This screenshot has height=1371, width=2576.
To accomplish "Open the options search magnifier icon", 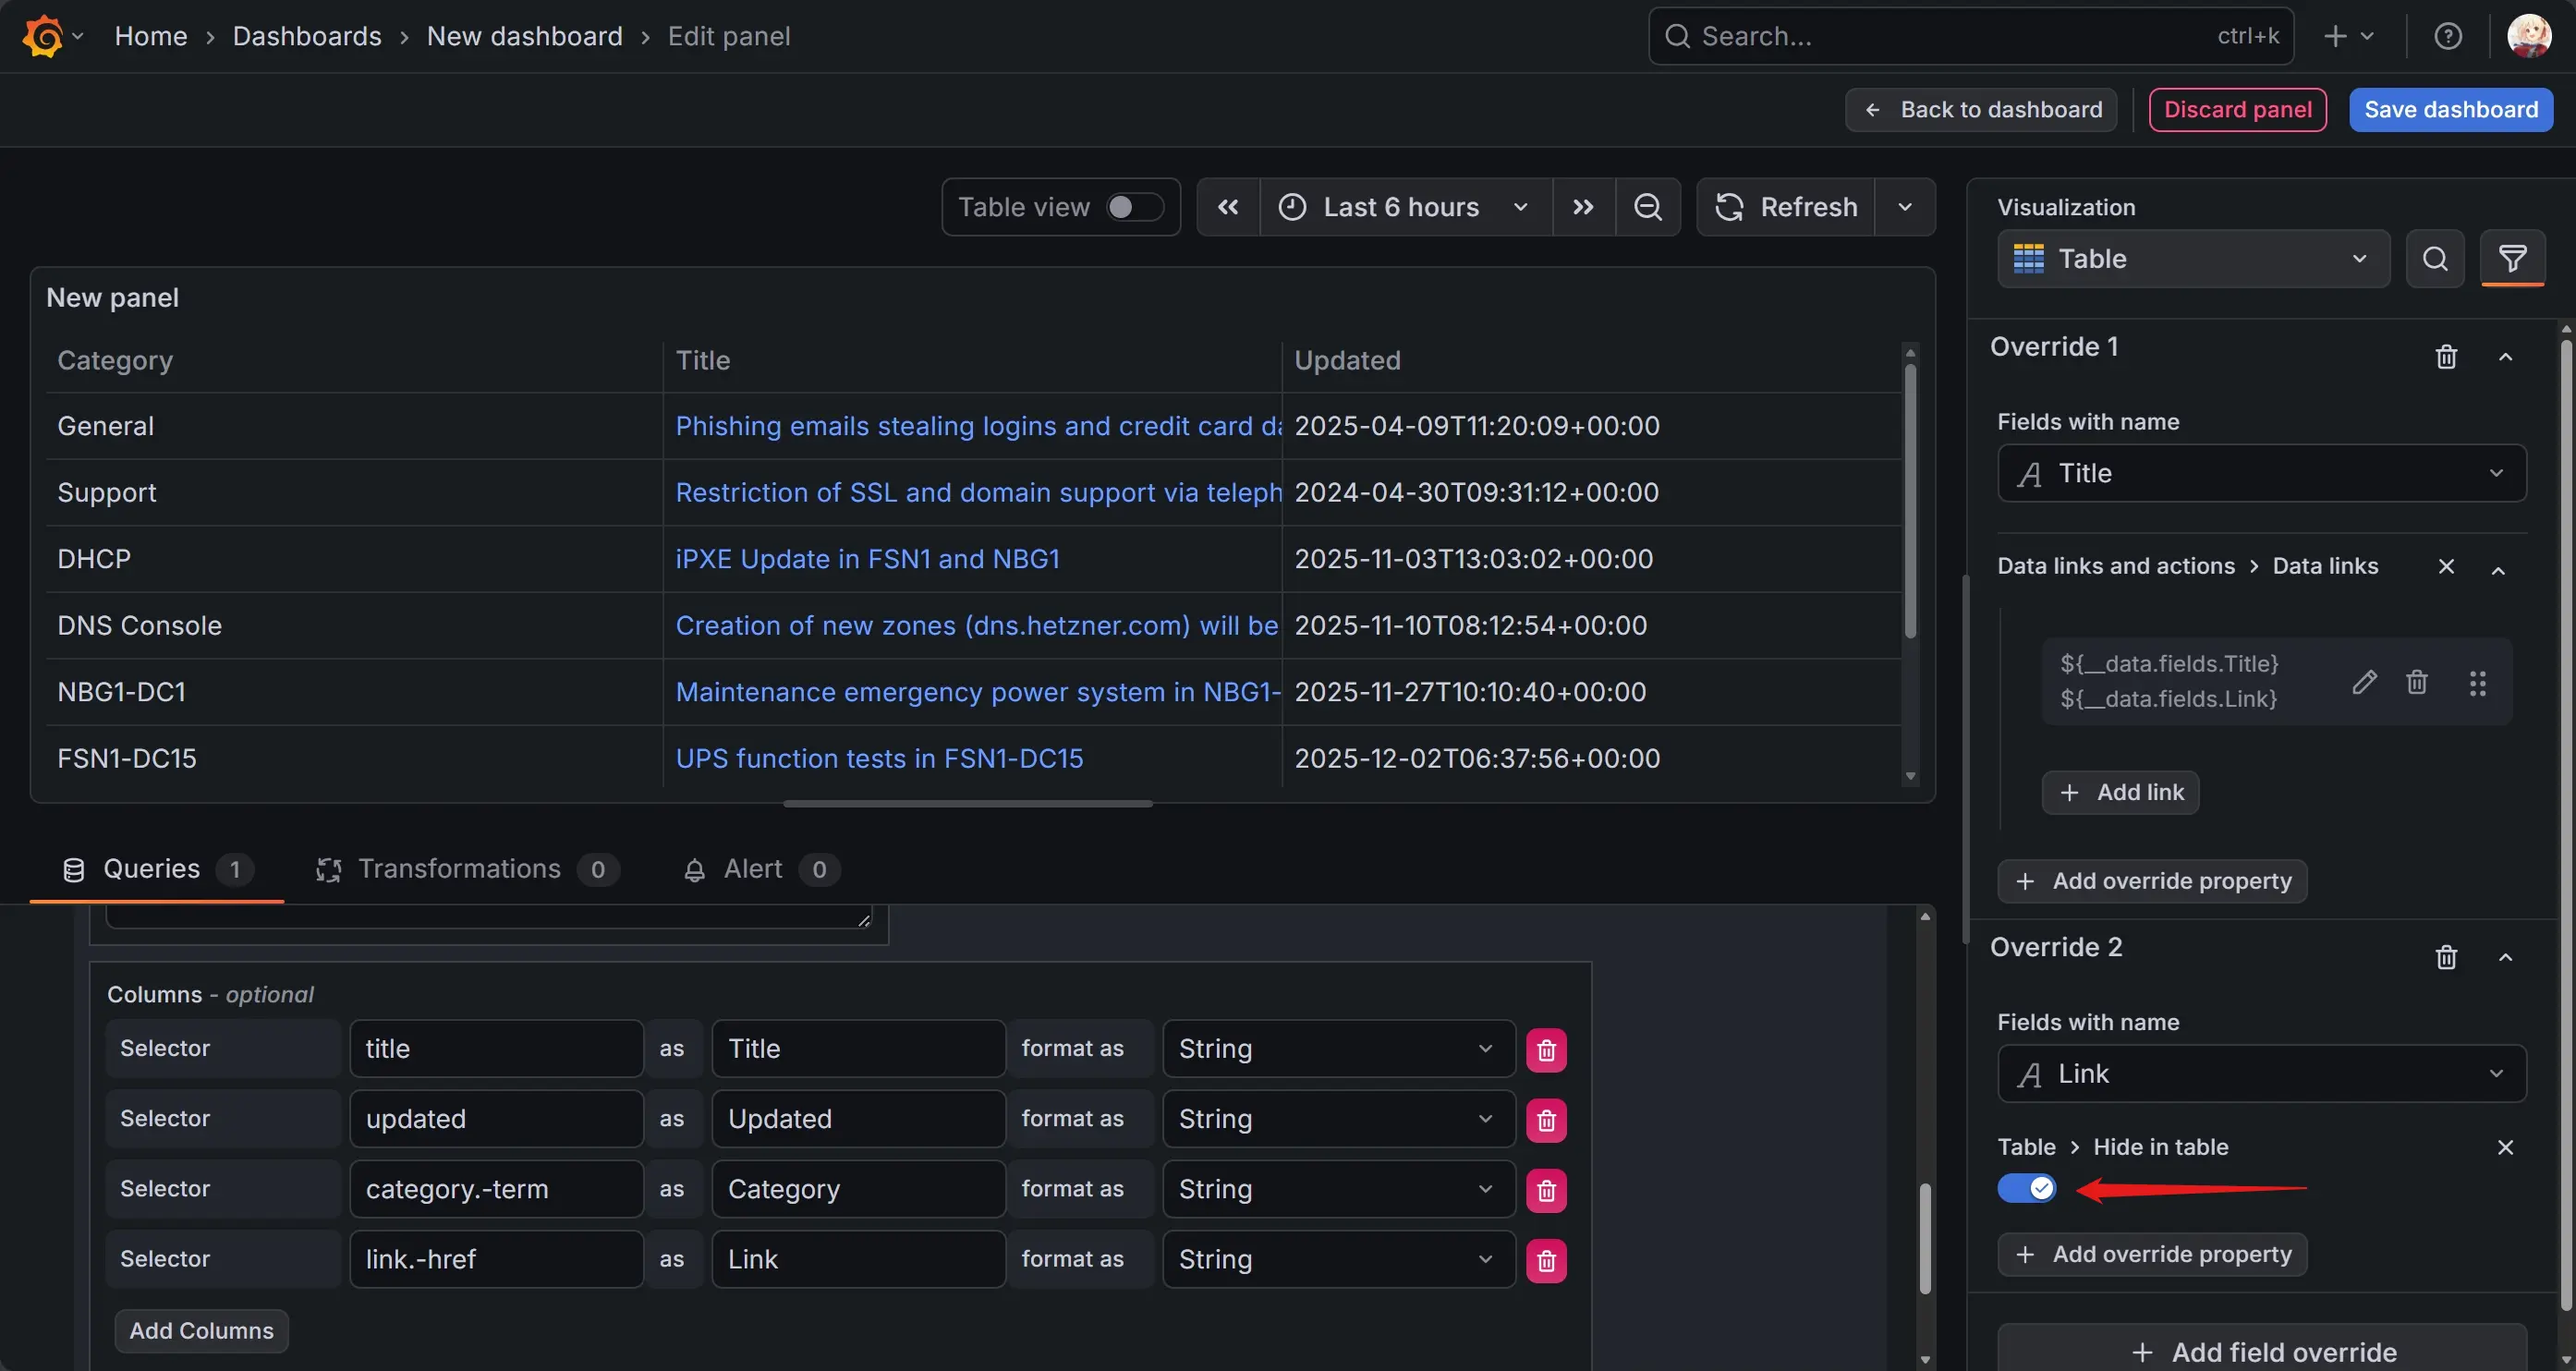I will coord(2434,259).
